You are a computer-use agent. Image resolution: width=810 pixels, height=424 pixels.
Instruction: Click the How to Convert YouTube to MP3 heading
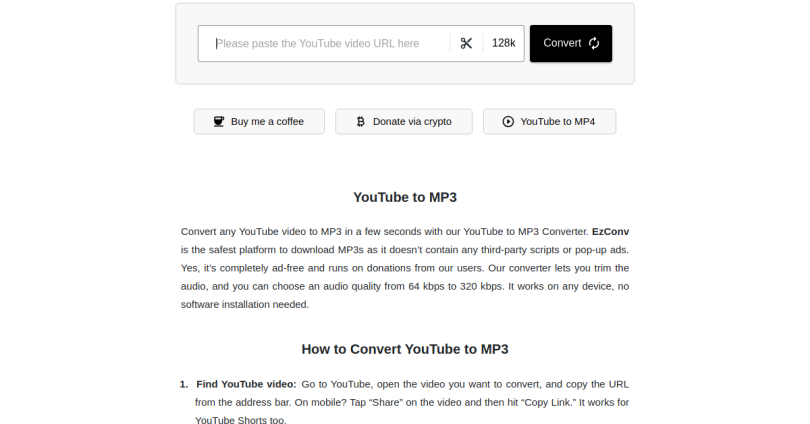point(405,349)
